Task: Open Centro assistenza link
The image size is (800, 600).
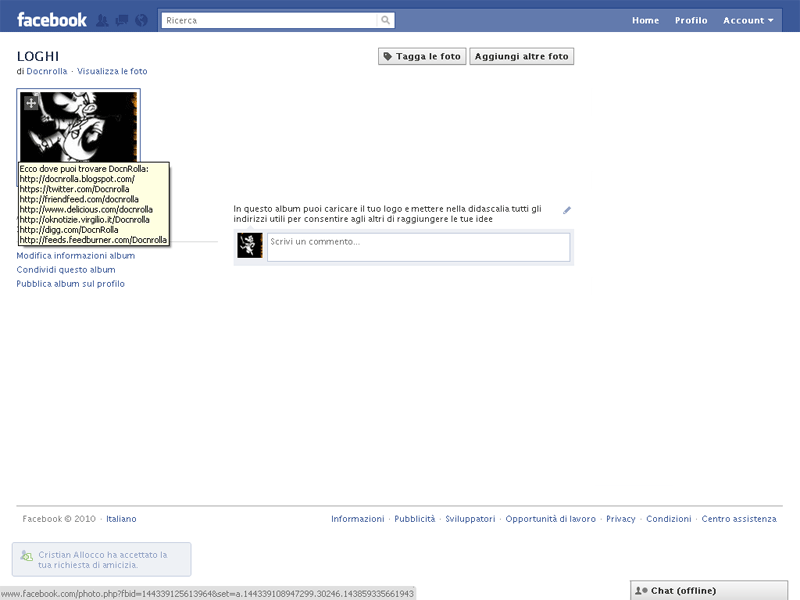Action: (739, 519)
